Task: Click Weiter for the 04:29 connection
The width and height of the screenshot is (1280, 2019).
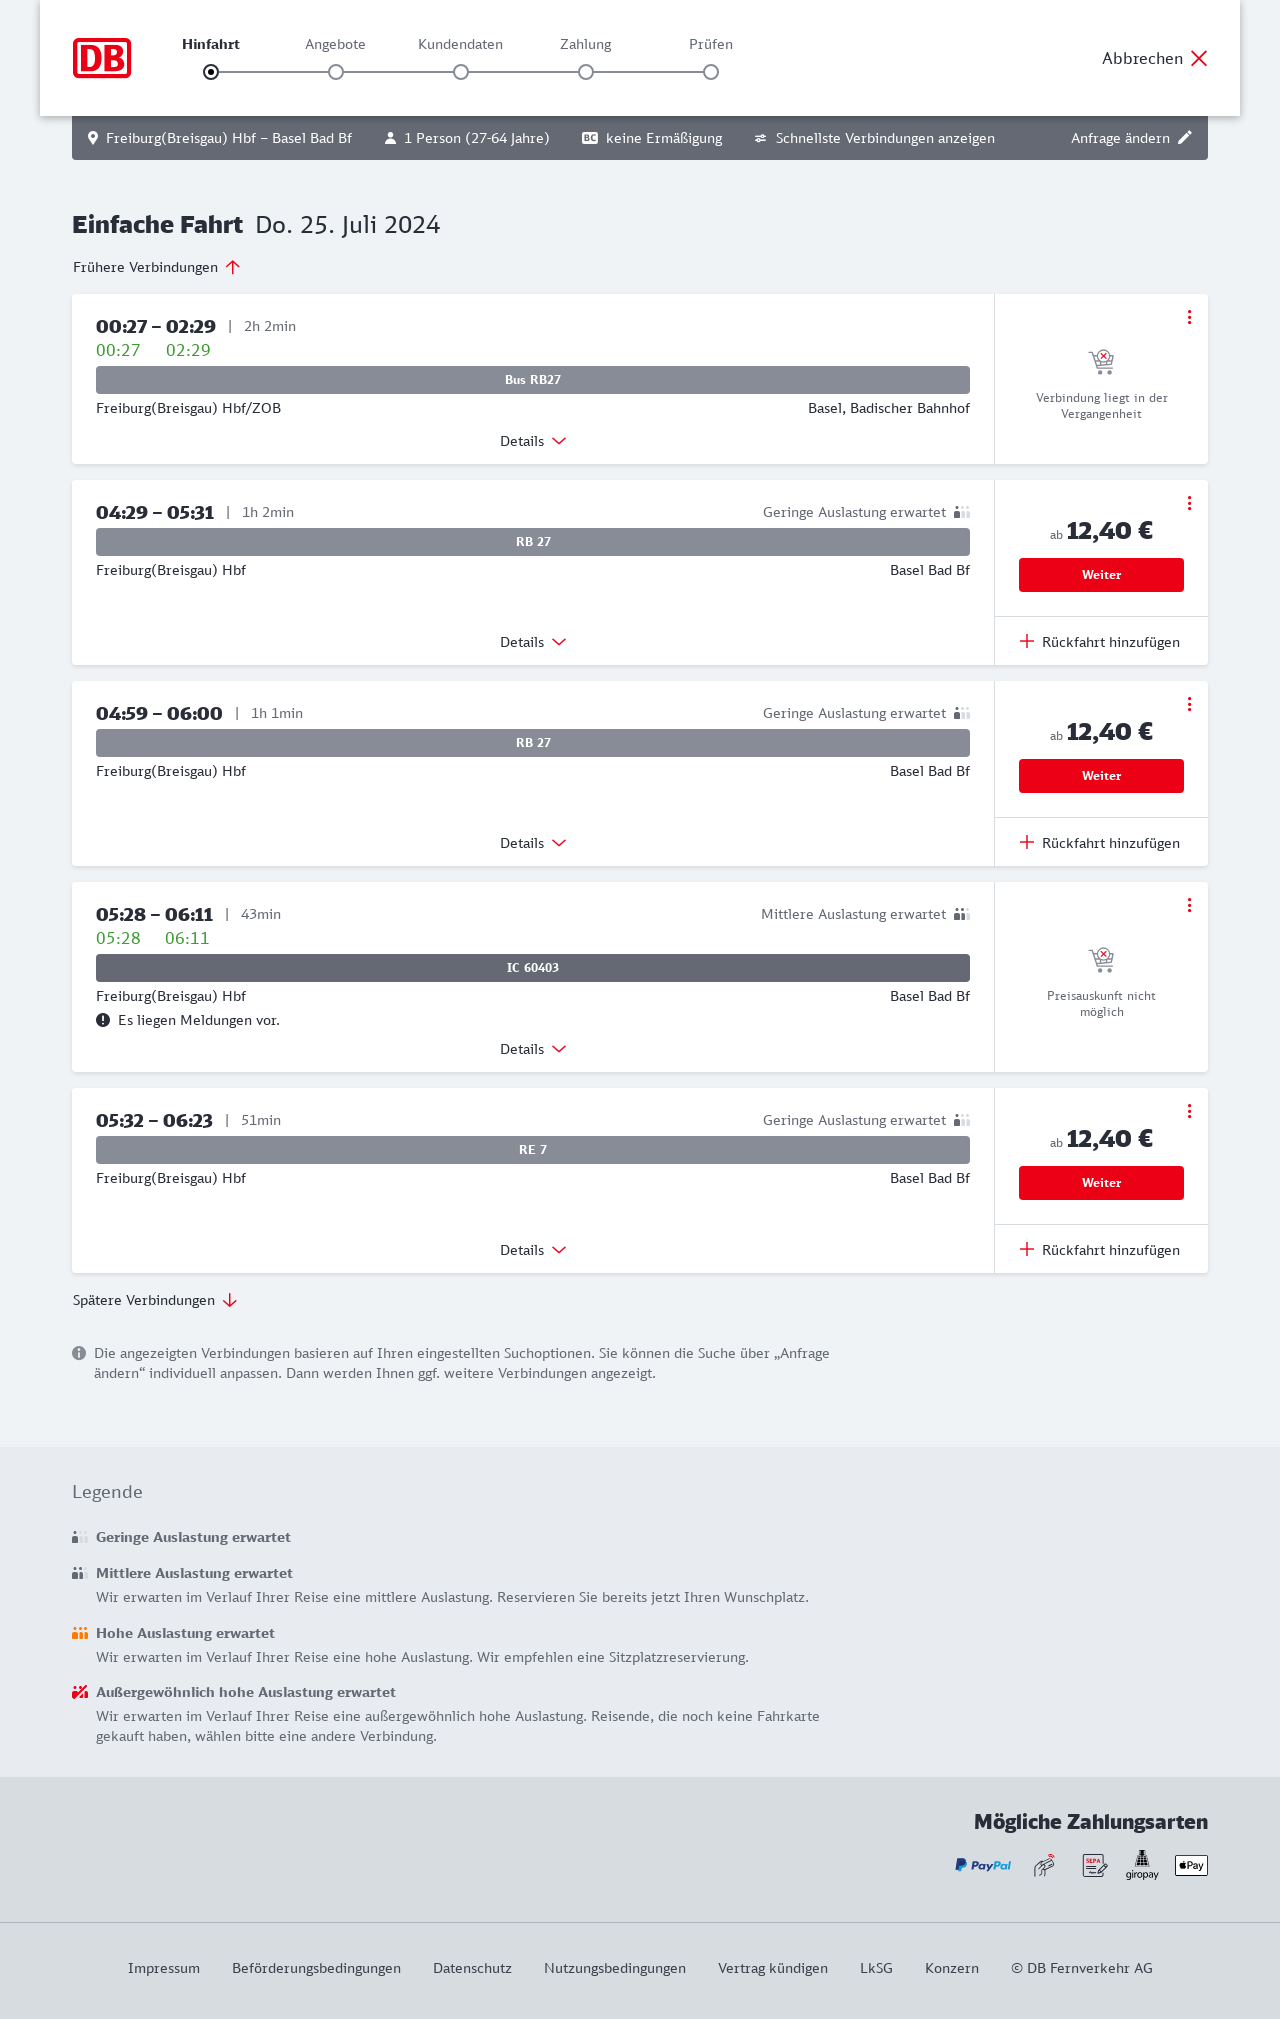Action: coord(1101,575)
